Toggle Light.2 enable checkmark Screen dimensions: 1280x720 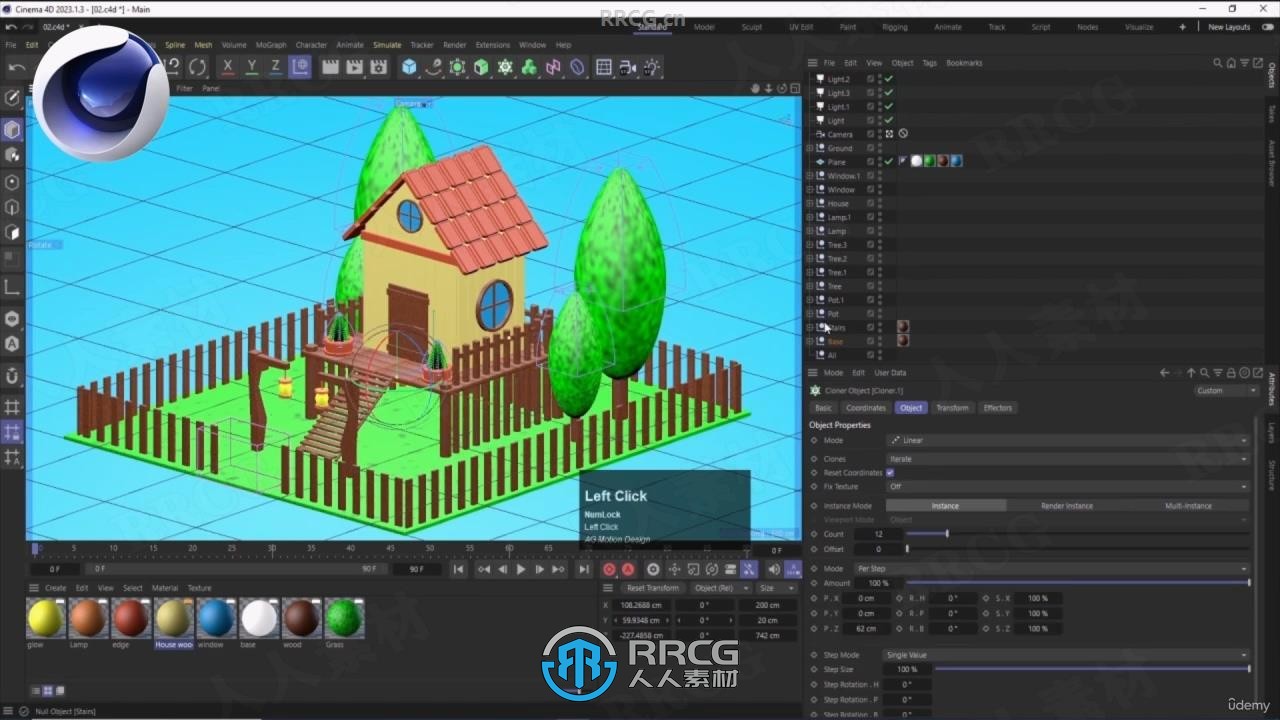888,79
